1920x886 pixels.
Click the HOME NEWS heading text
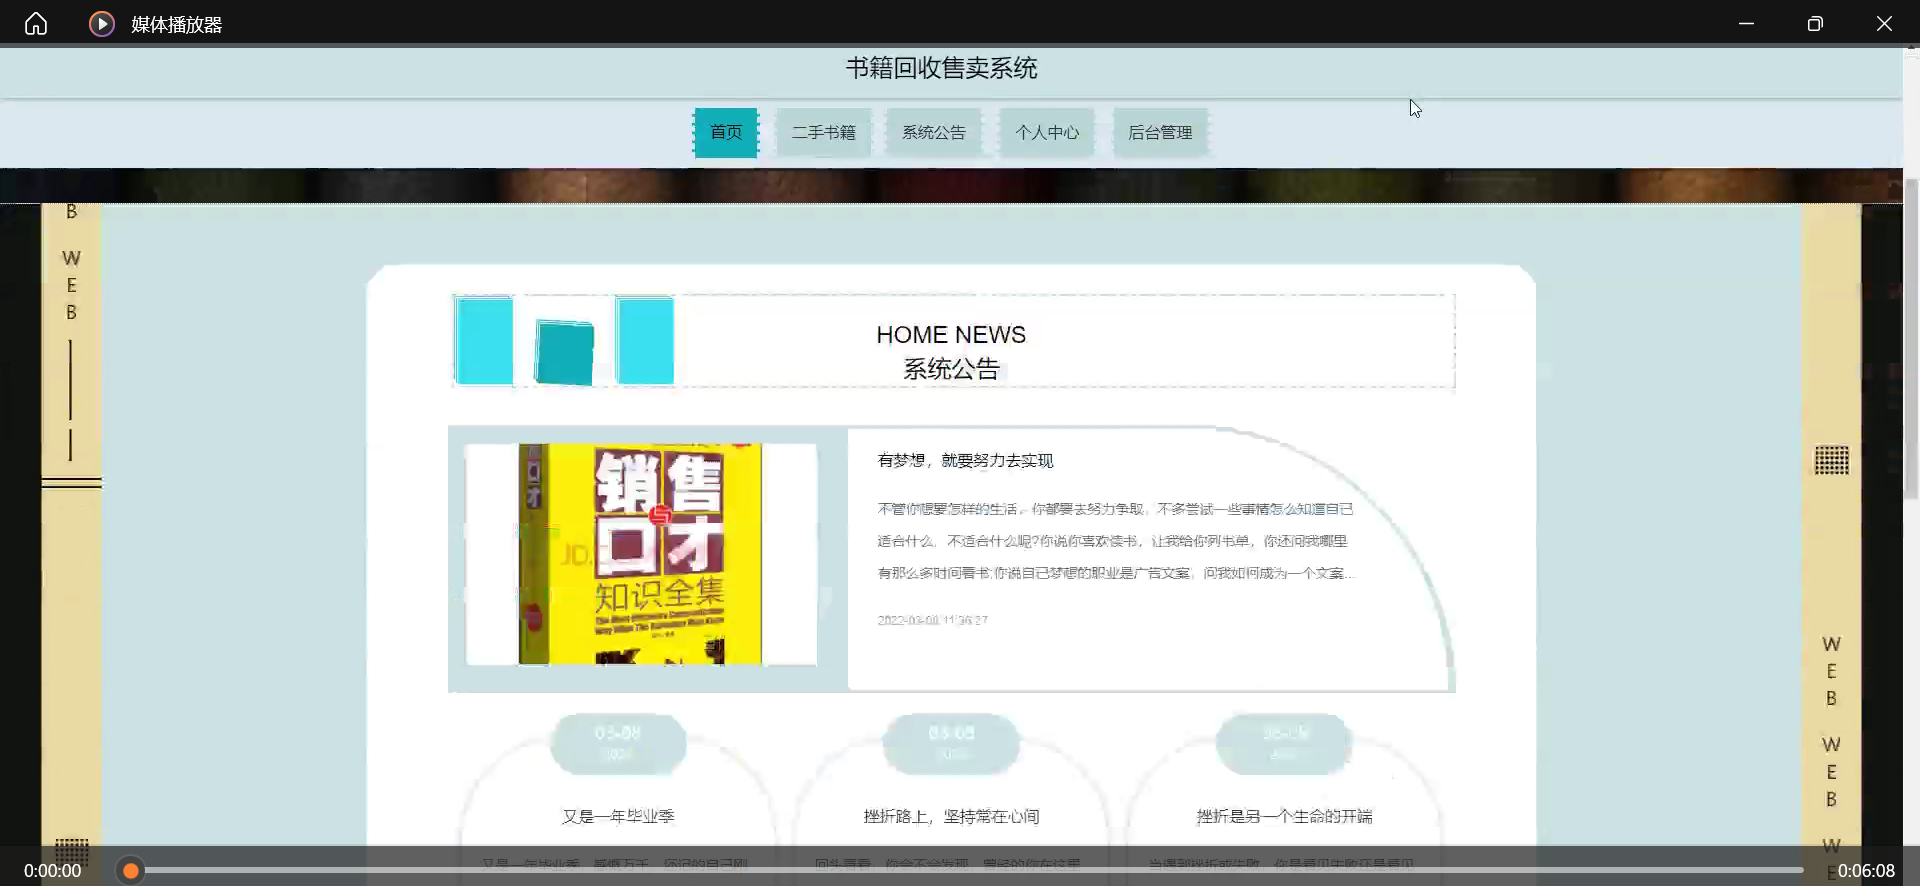coord(951,334)
